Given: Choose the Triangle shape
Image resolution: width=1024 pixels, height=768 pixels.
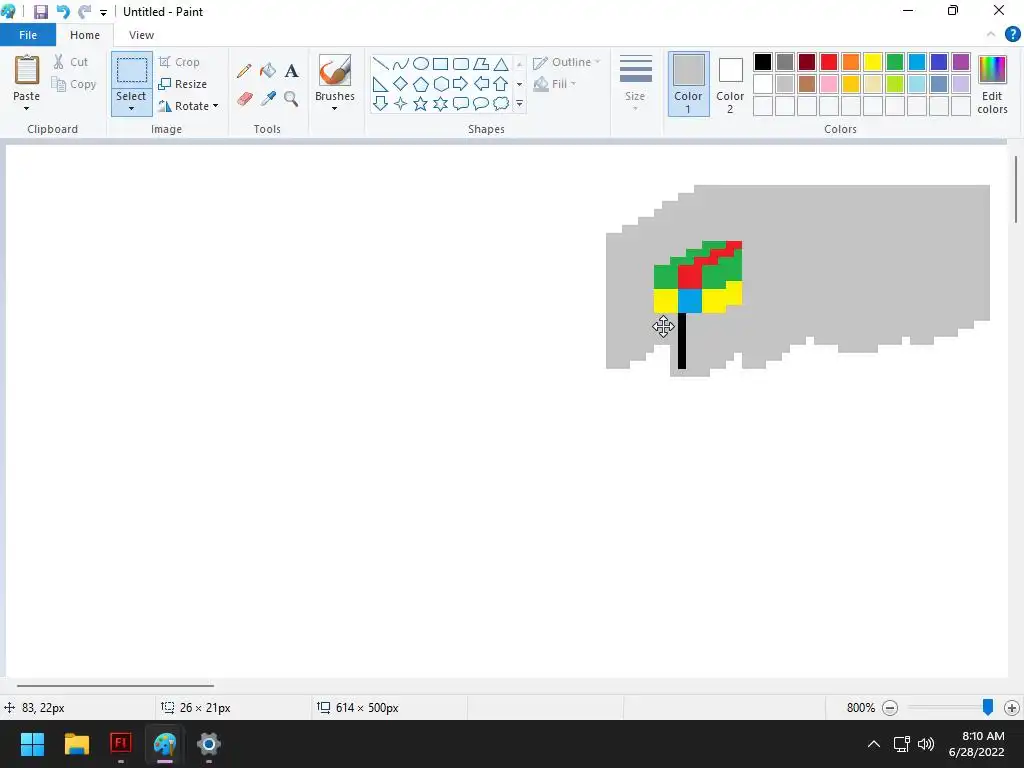Looking at the screenshot, I should click(501, 63).
